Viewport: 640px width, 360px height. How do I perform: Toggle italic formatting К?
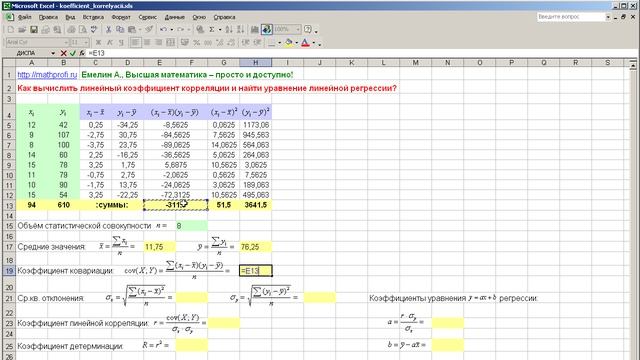tap(109, 42)
